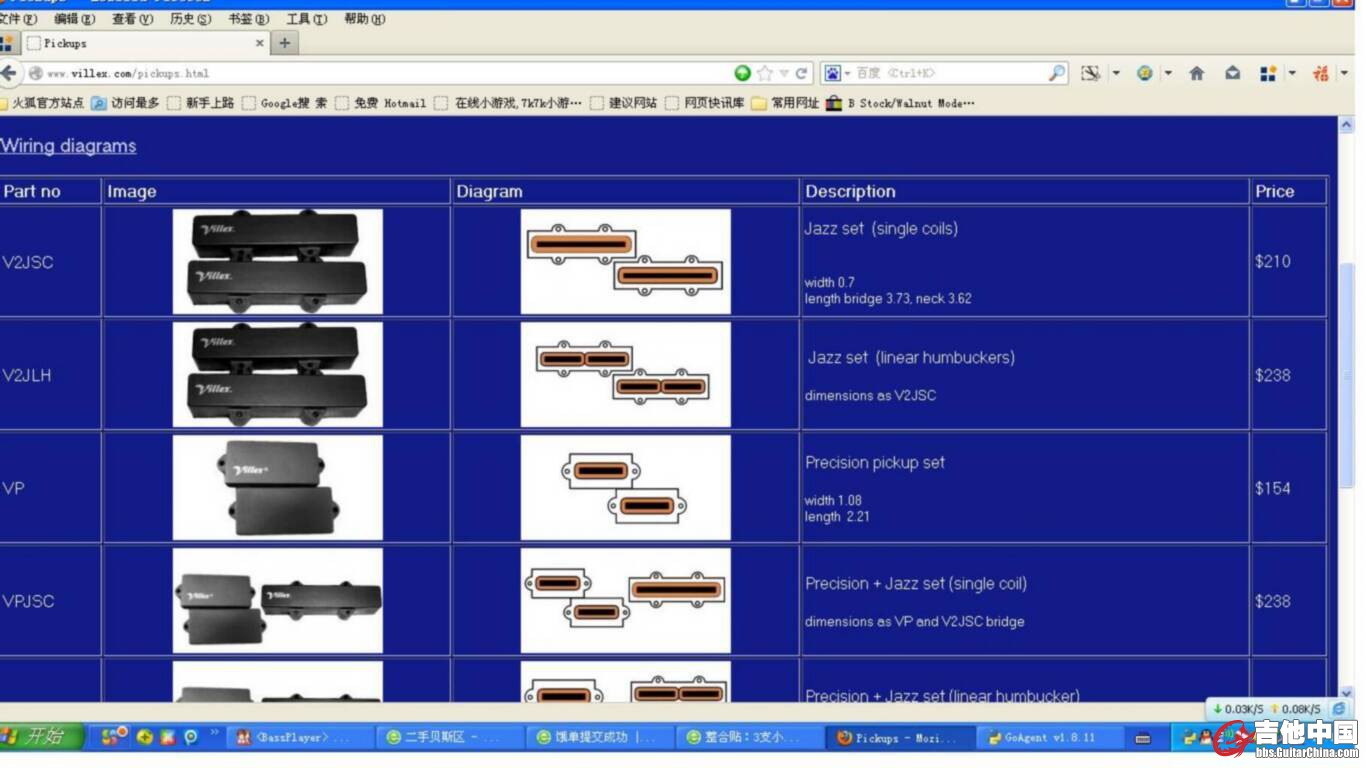Open the 网页快讯库 bookmark
1366x768 pixels.
point(705,103)
